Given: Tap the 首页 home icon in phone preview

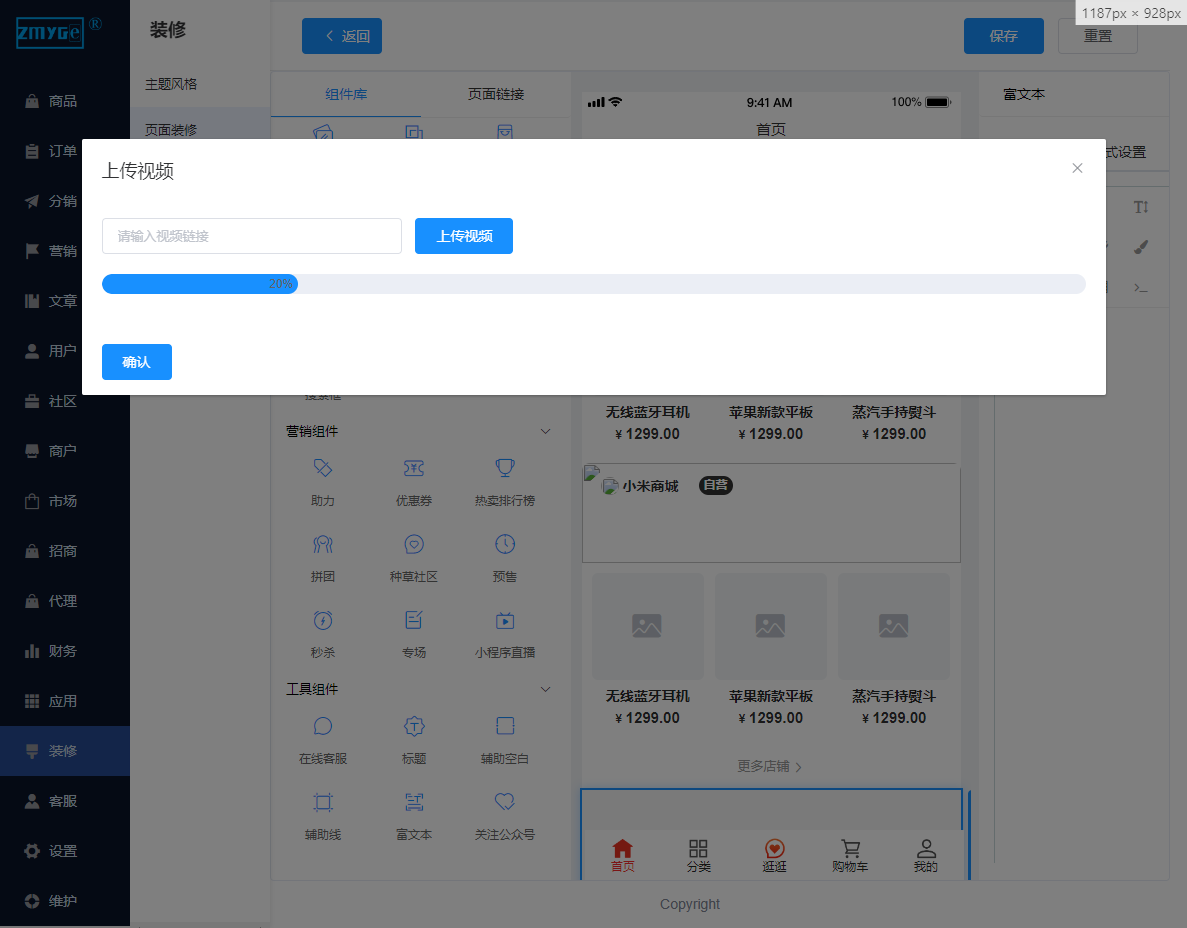Looking at the screenshot, I should (622, 849).
